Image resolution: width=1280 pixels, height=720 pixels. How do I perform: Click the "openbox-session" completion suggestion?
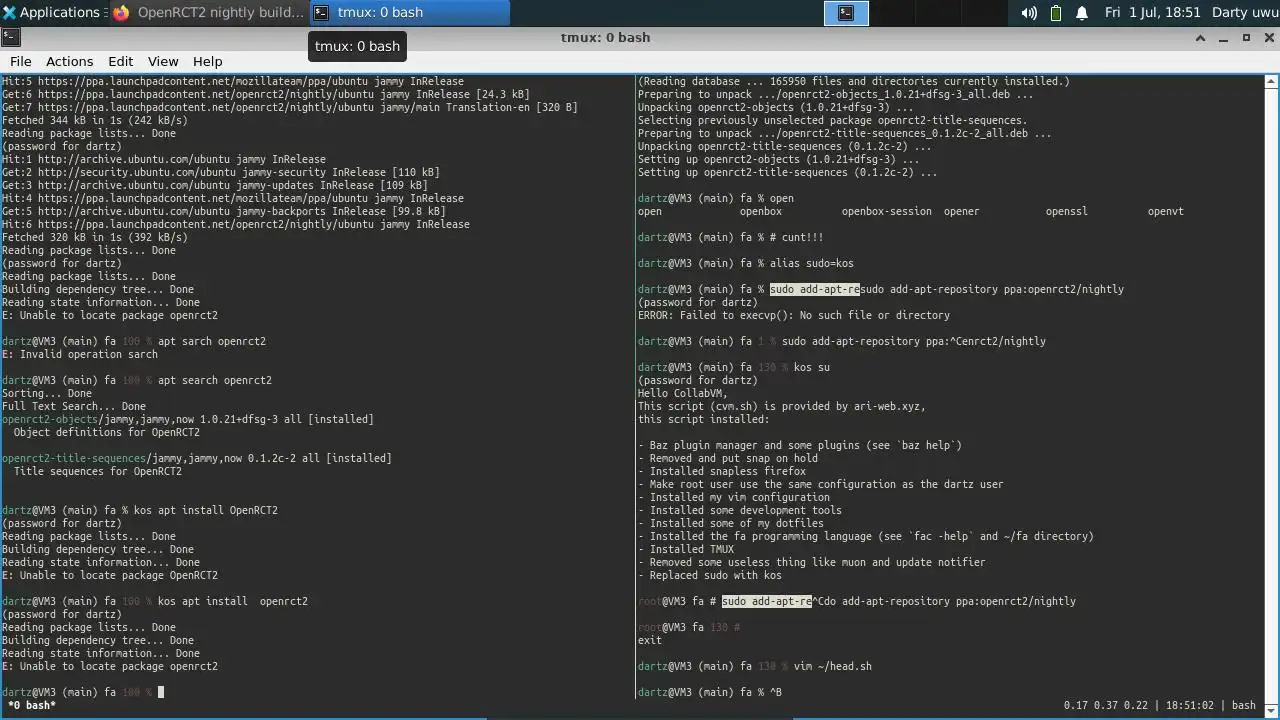click(x=887, y=211)
